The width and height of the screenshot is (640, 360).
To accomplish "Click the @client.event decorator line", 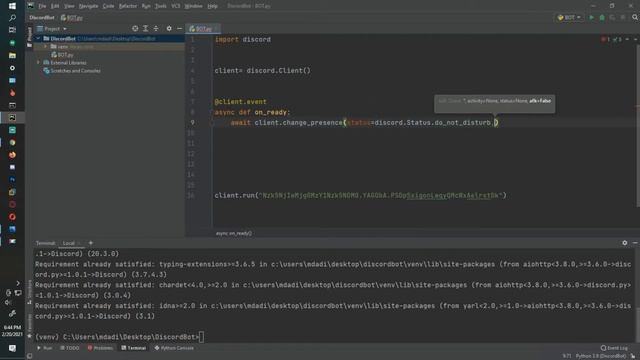I will [x=240, y=102].
